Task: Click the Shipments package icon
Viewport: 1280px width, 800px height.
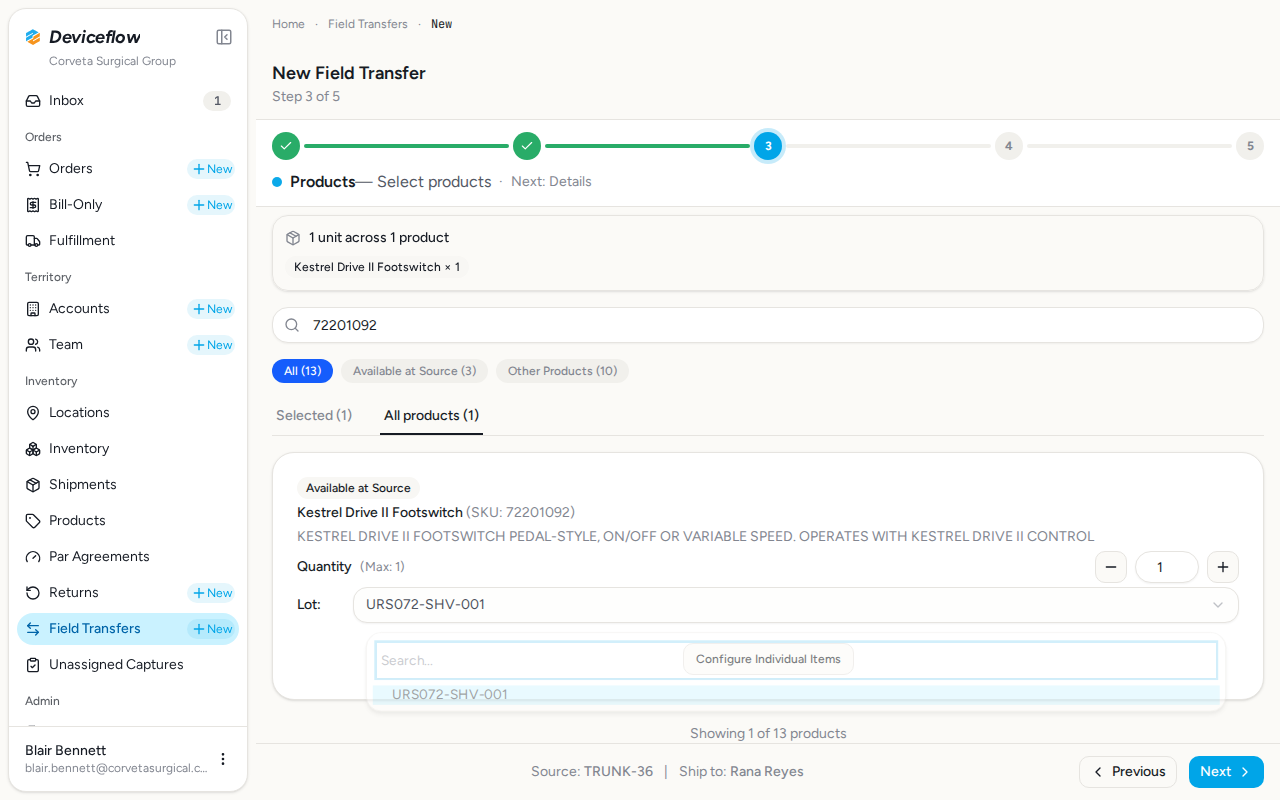Action: click(x=33, y=485)
